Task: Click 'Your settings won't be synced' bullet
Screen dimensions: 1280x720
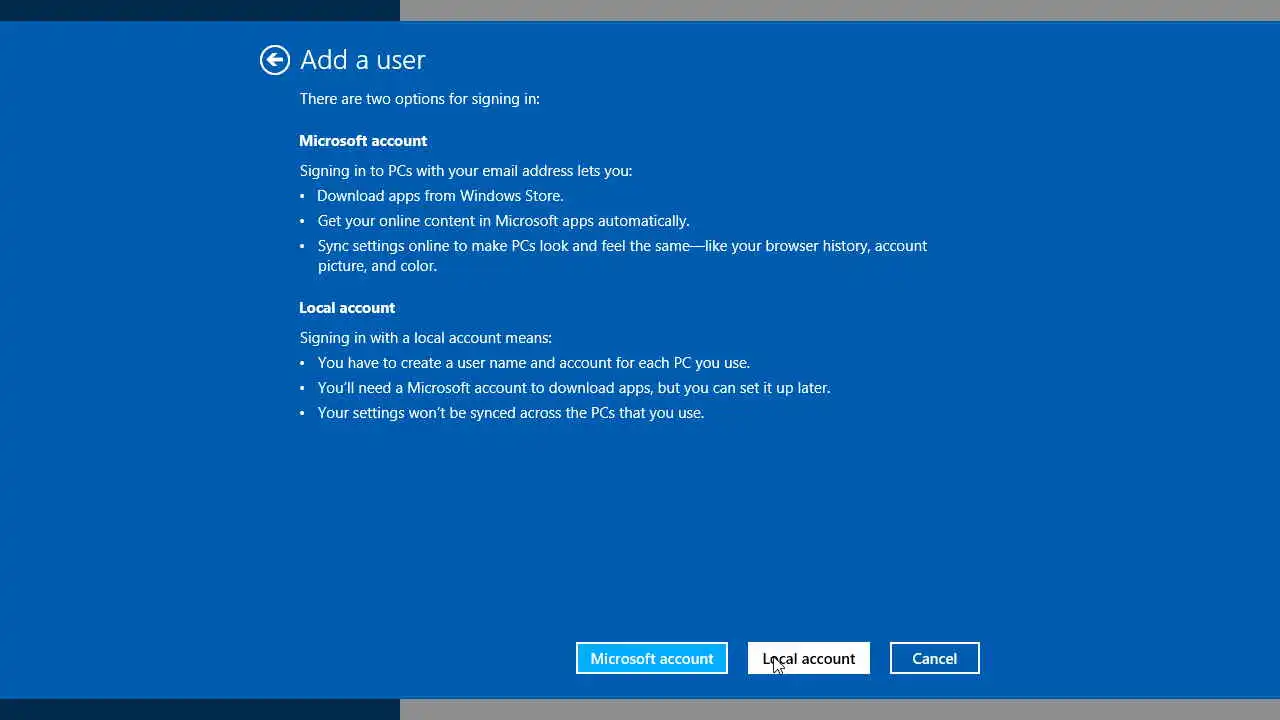Action: pyautogui.click(x=511, y=413)
